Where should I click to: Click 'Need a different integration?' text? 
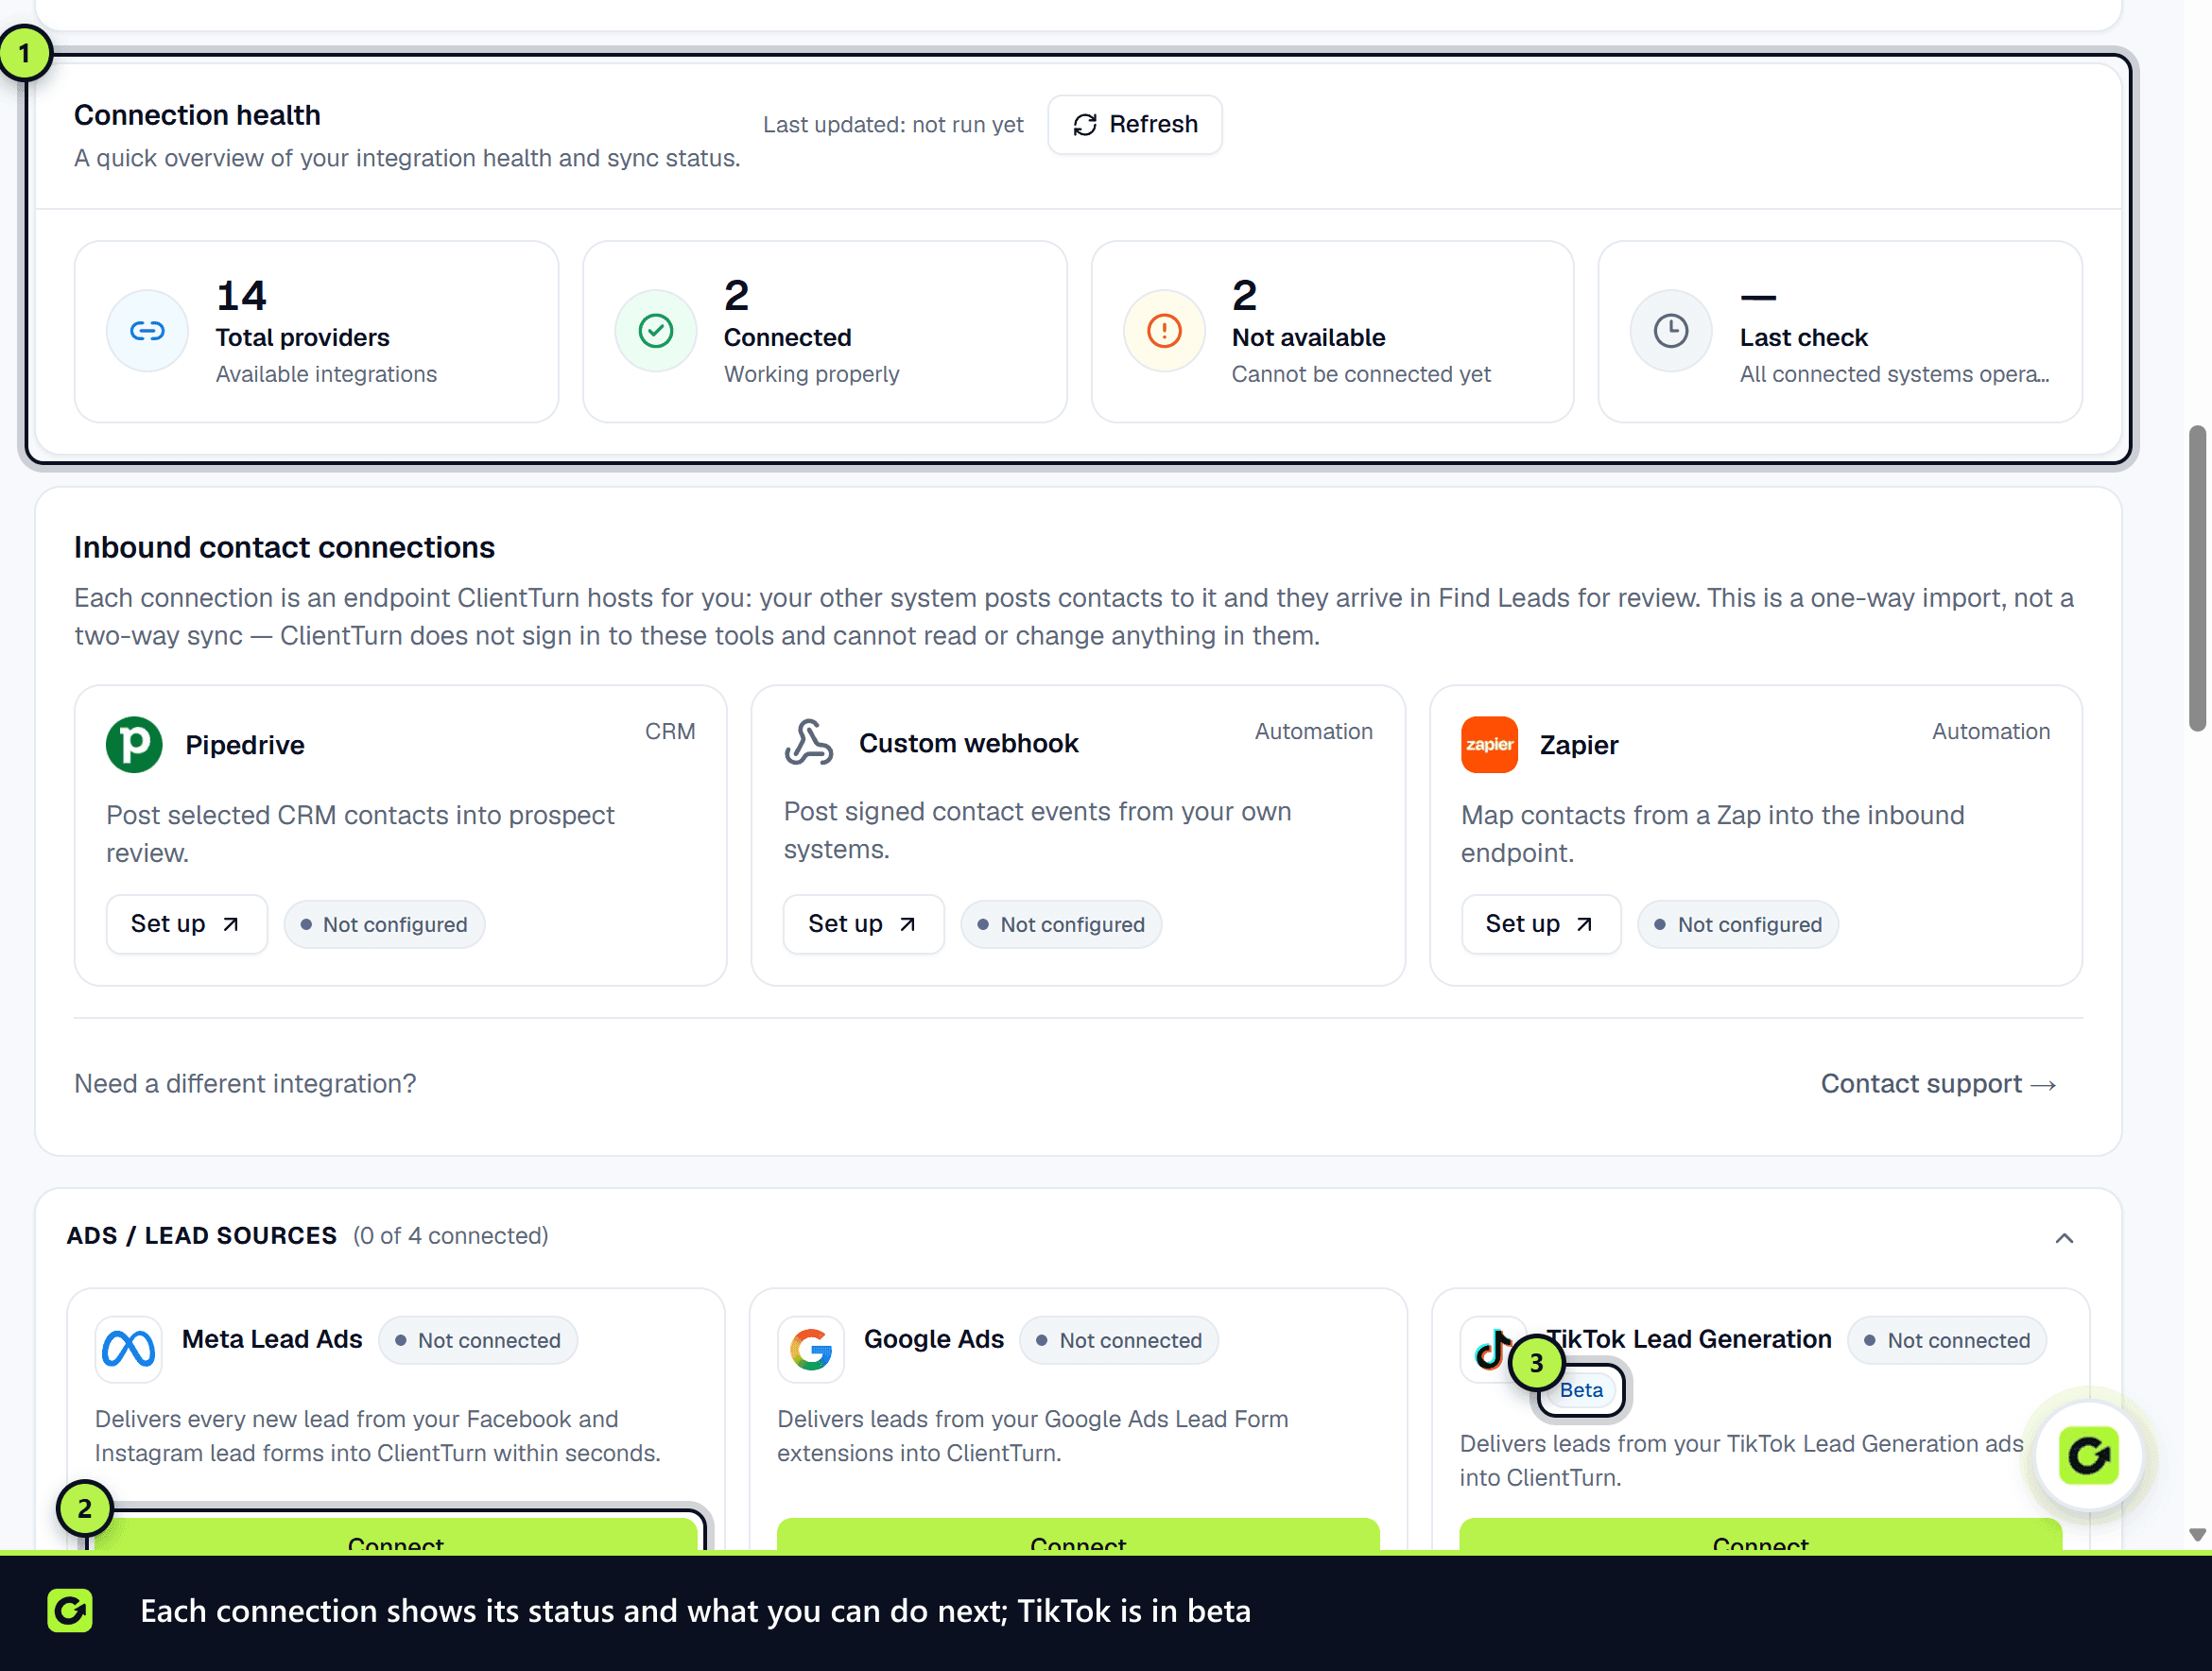point(245,1083)
